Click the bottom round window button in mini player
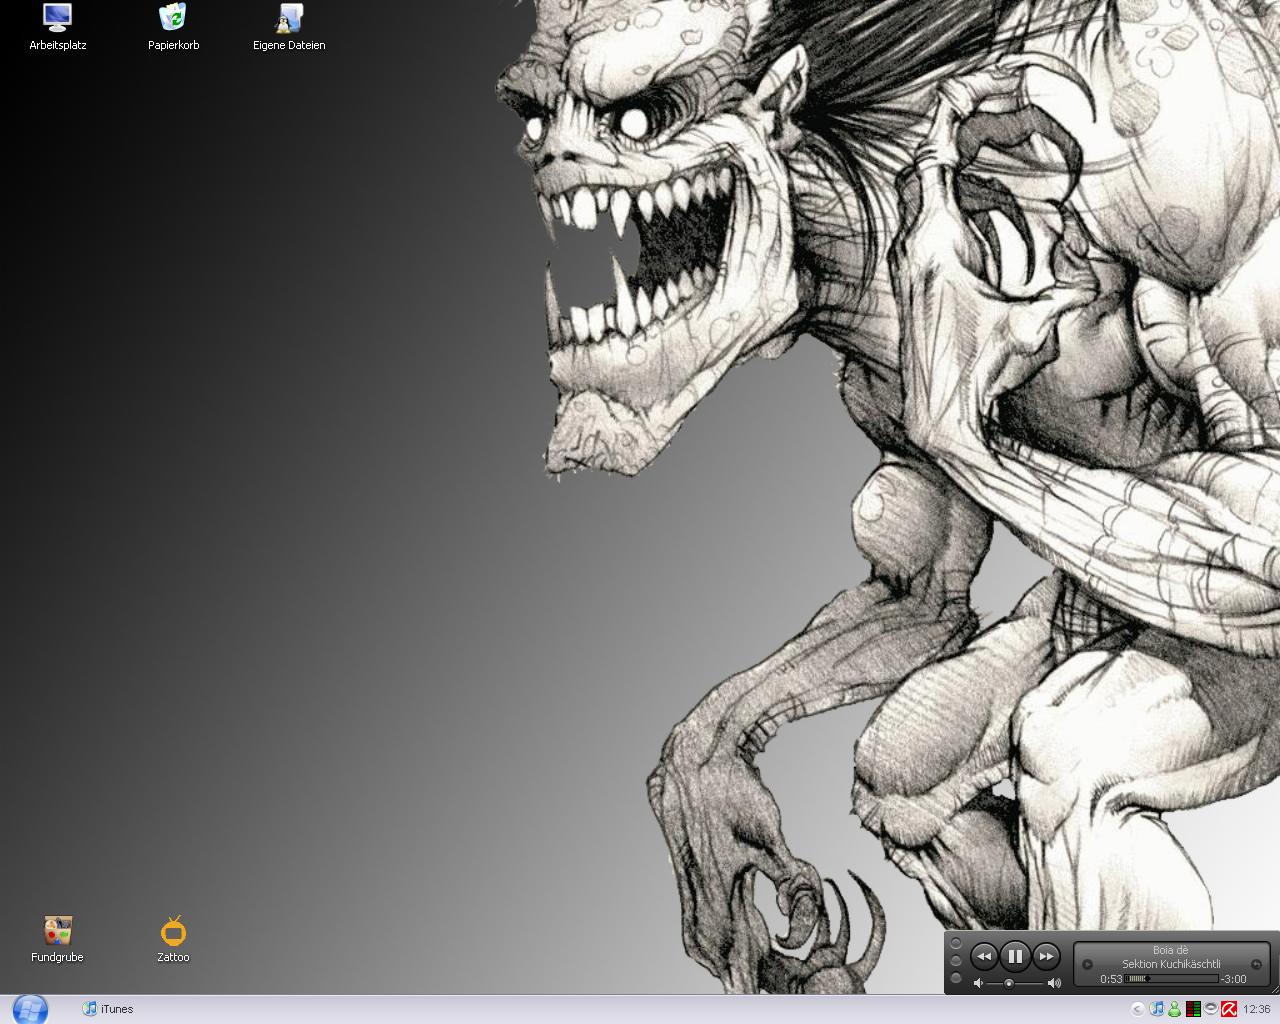 pyautogui.click(x=956, y=978)
